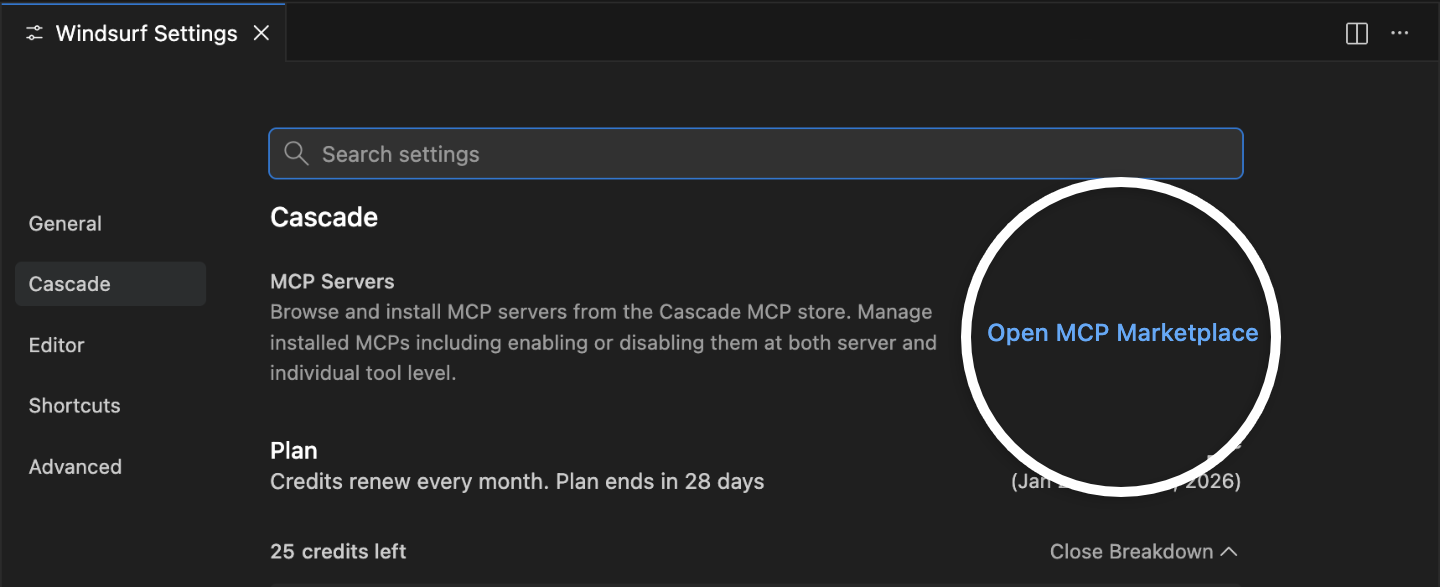The image size is (1440, 587).
Task: Close the Windsurf Settings tab
Action: pyautogui.click(x=261, y=32)
